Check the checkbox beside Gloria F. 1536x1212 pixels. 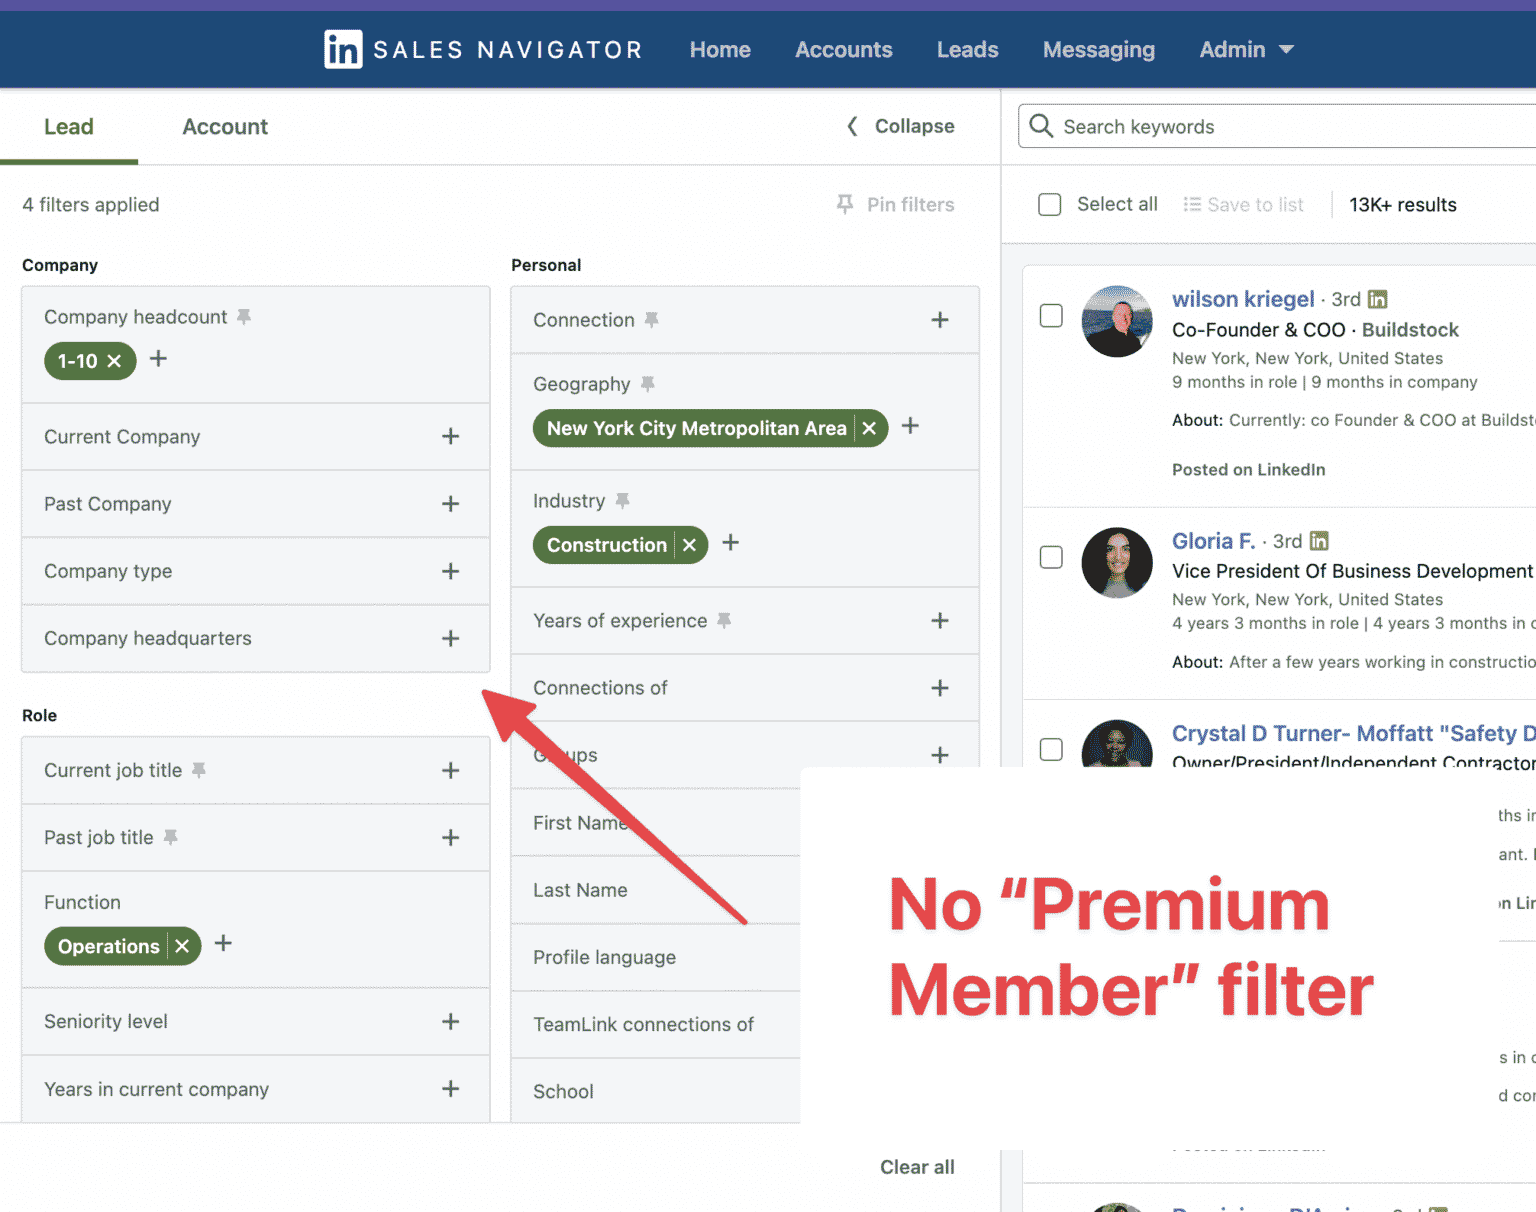pyautogui.click(x=1051, y=557)
